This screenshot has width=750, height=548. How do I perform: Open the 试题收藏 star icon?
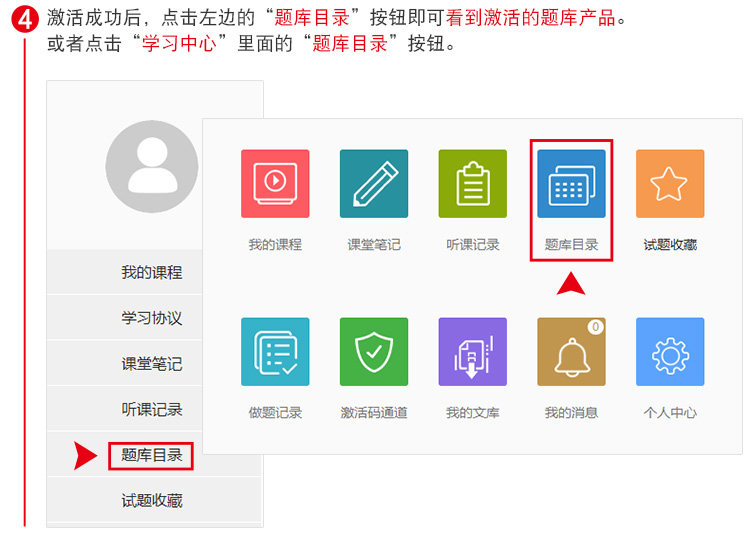670,184
